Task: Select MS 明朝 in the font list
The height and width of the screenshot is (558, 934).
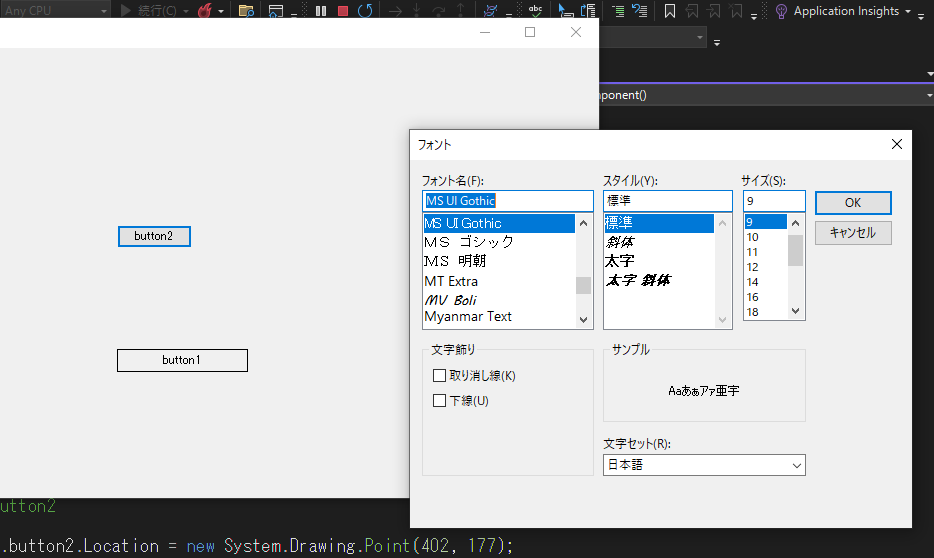Action: tap(455, 261)
